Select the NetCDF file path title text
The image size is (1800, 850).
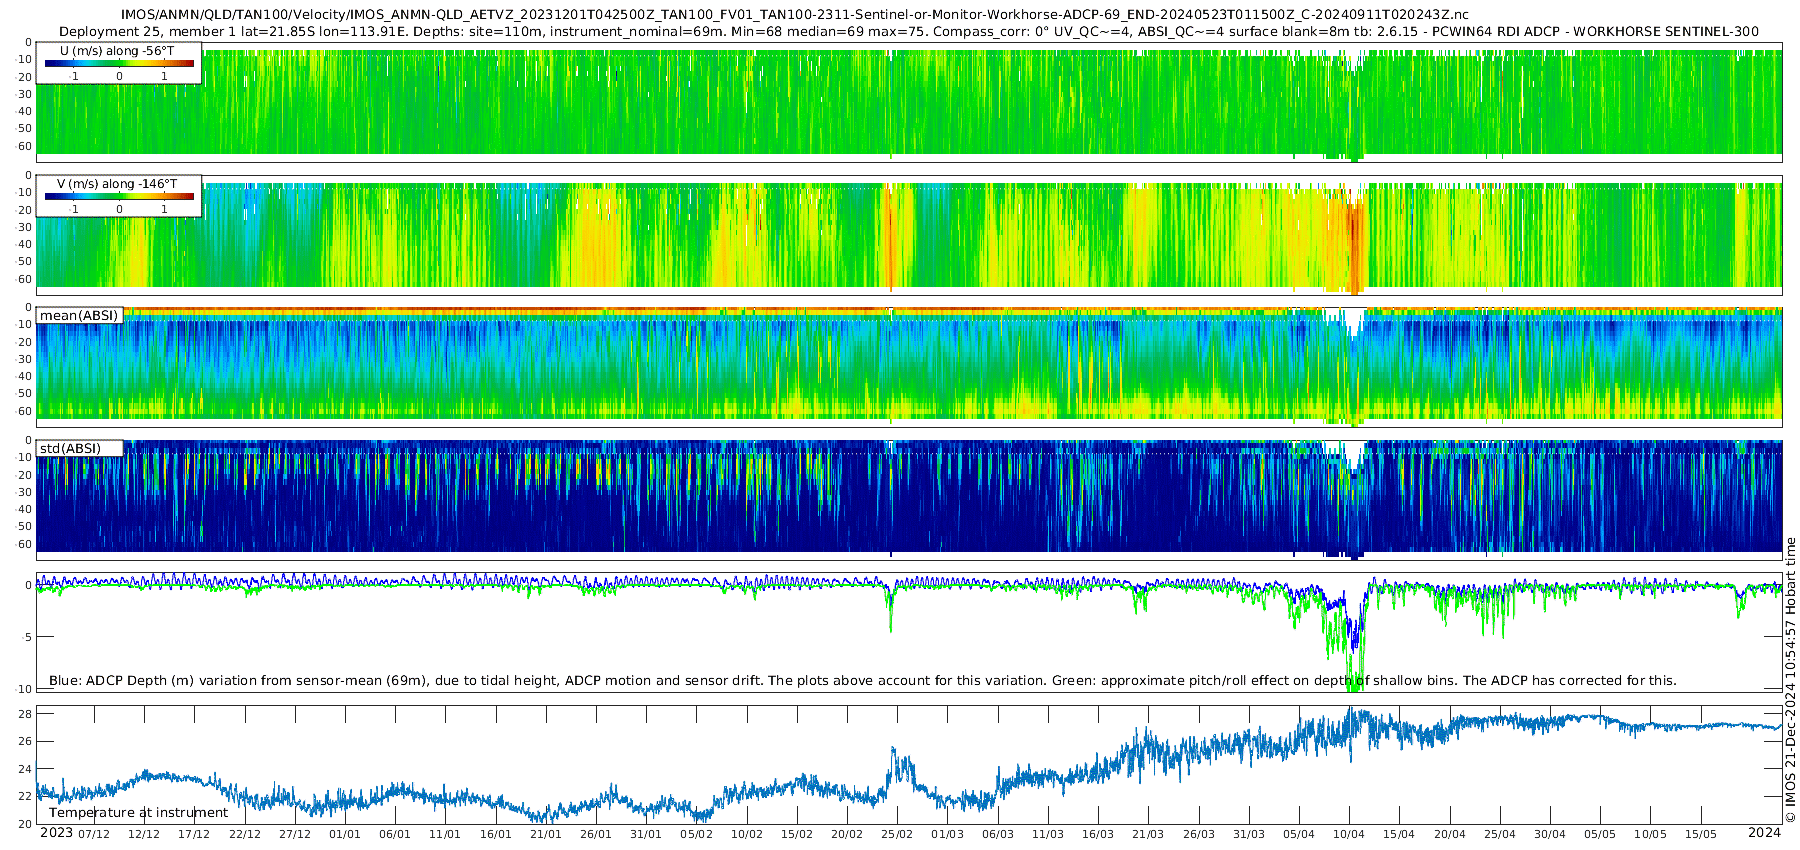tap(795, 15)
